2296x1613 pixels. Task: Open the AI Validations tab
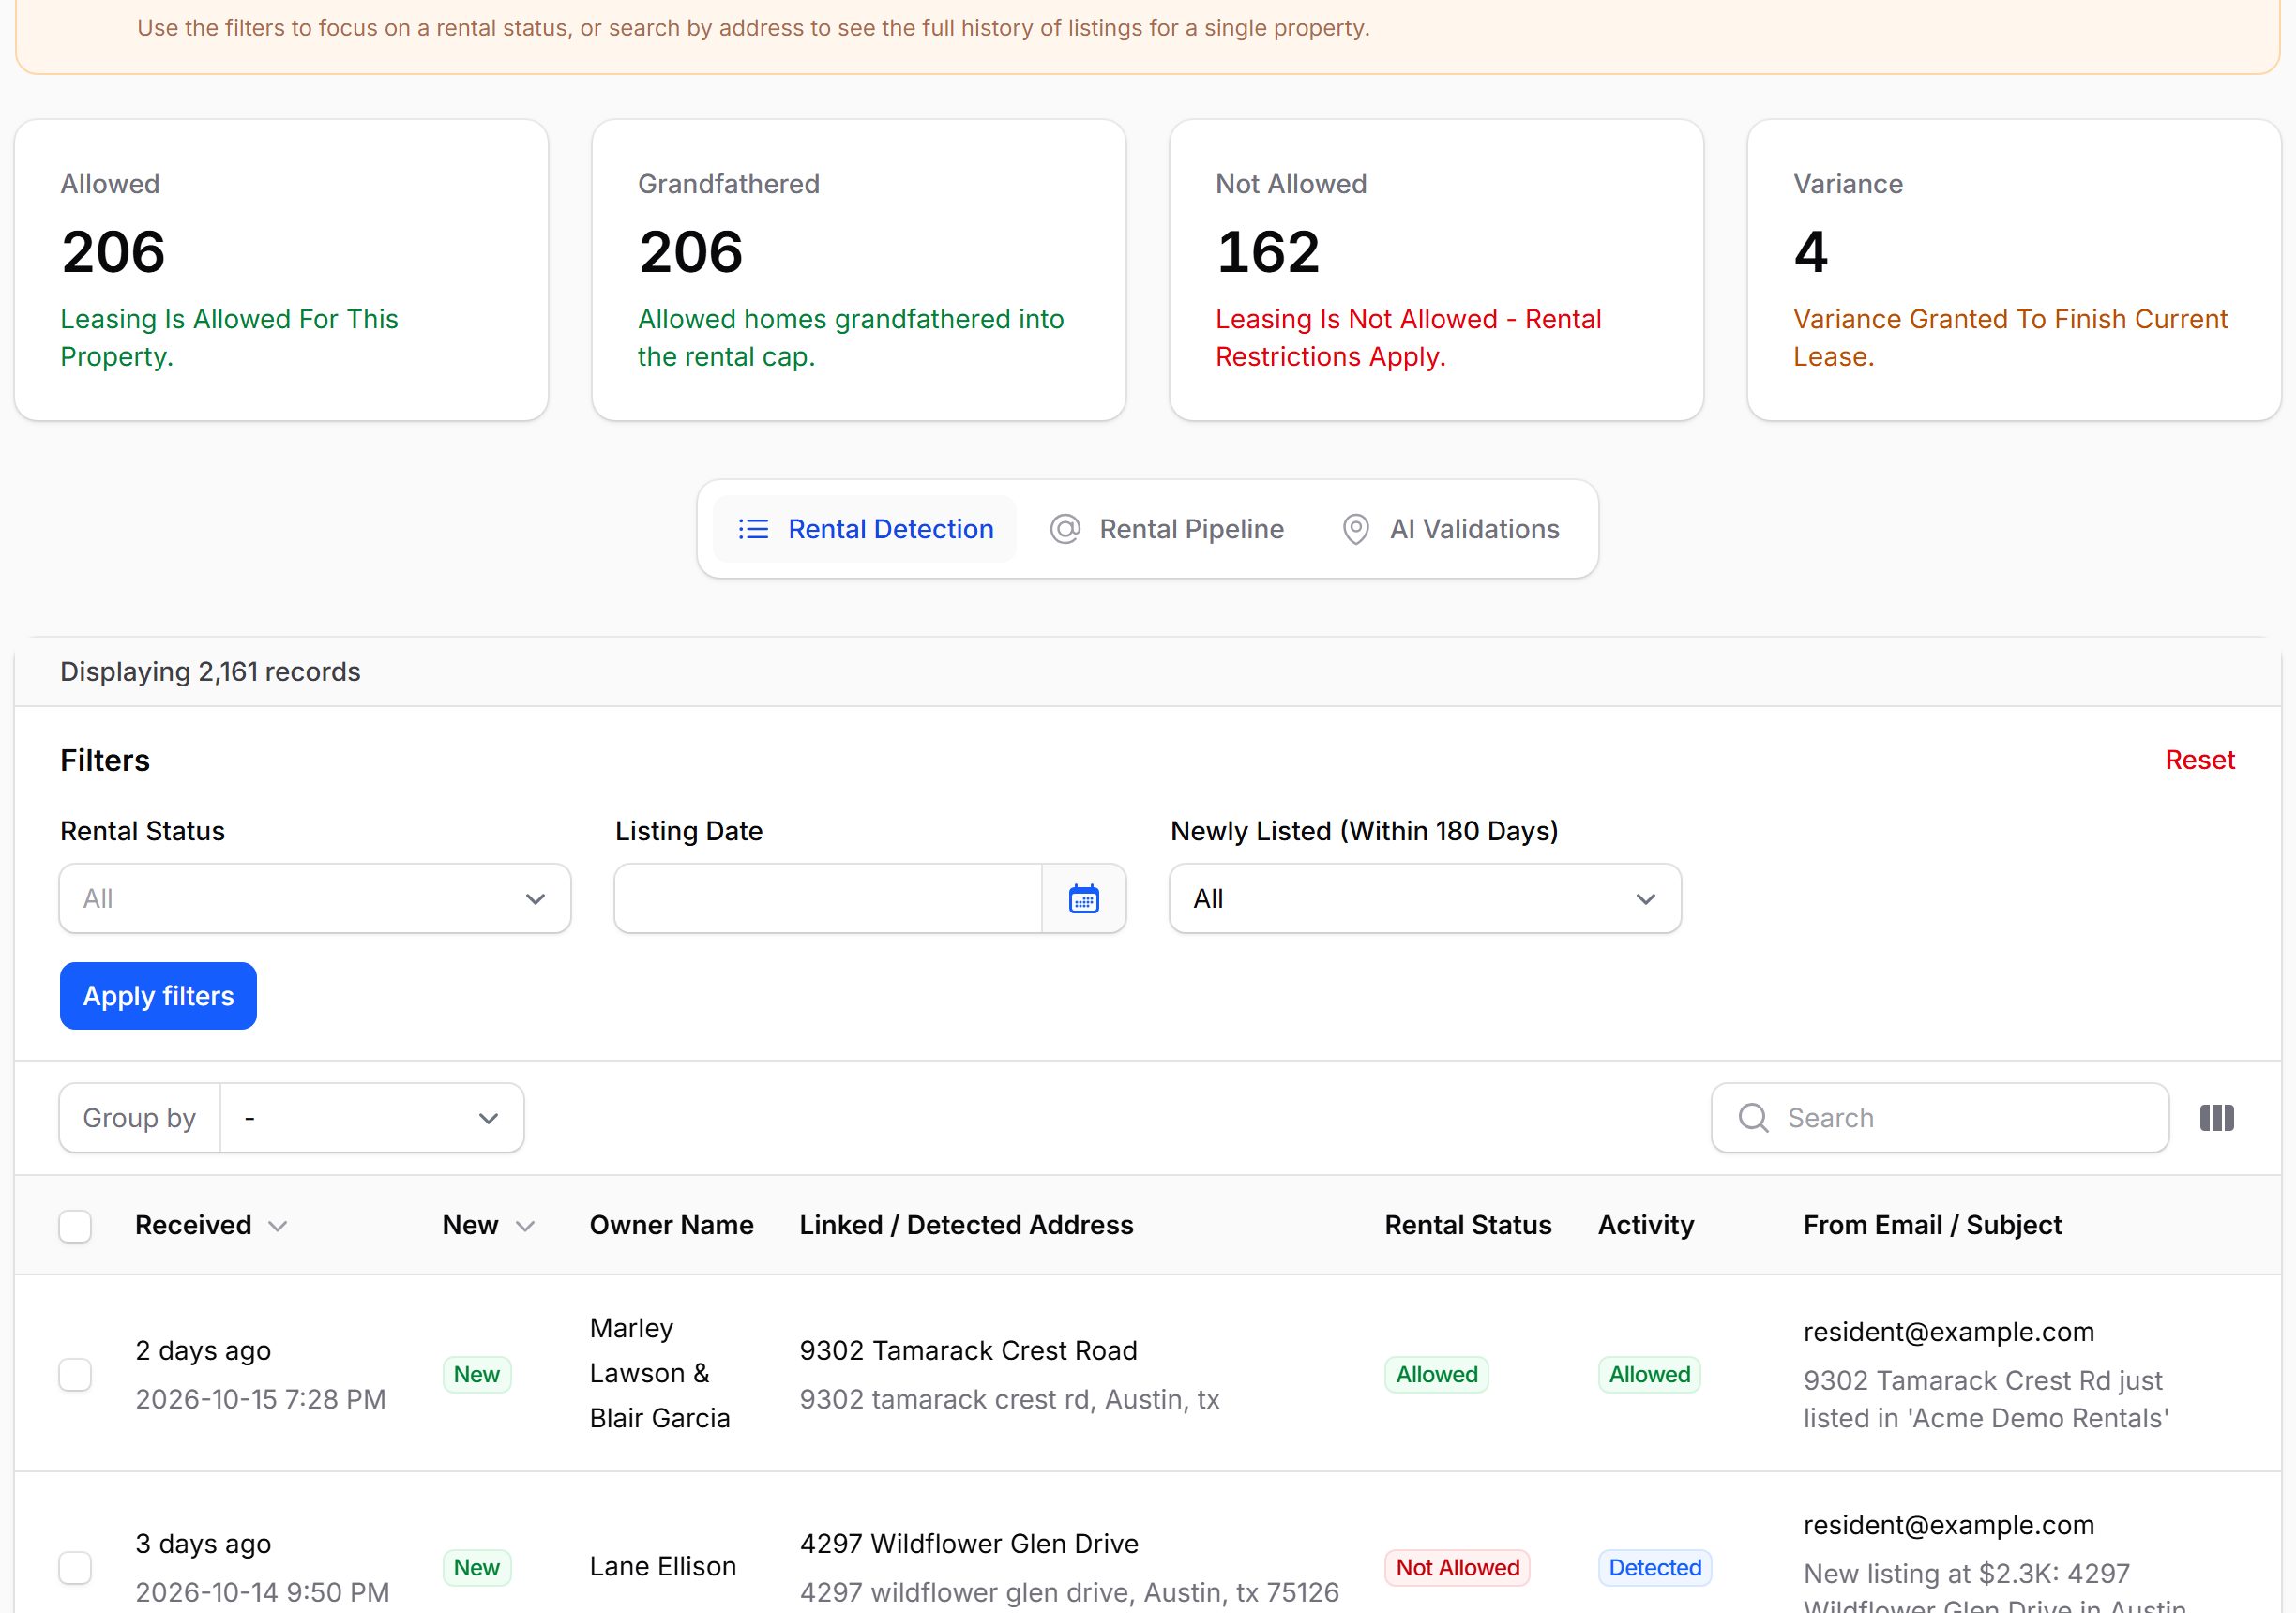(1450, 529)
